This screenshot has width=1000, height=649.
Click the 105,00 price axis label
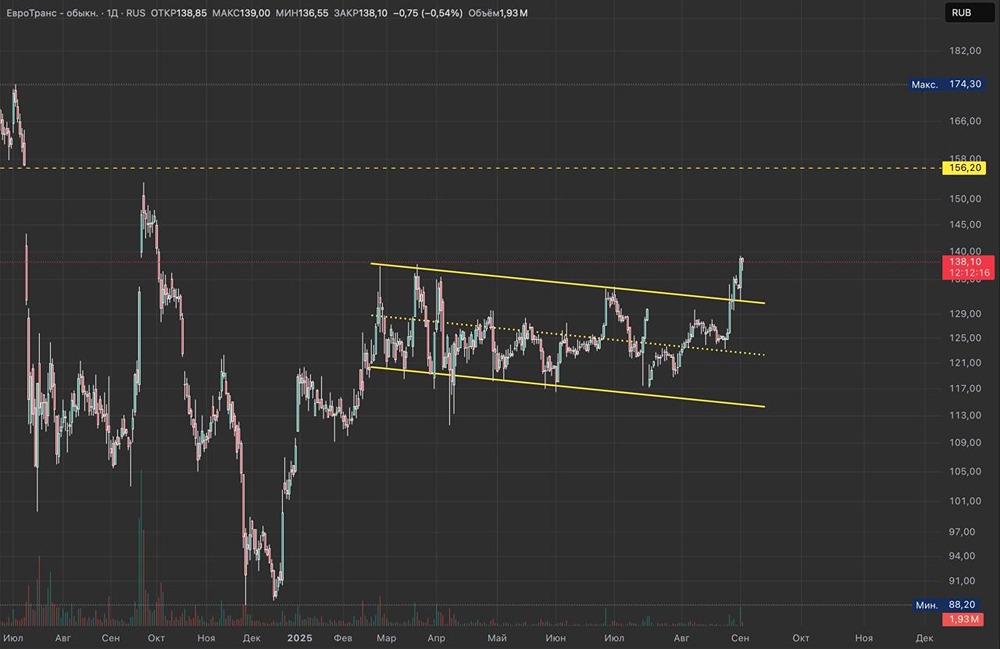(966, 471)
